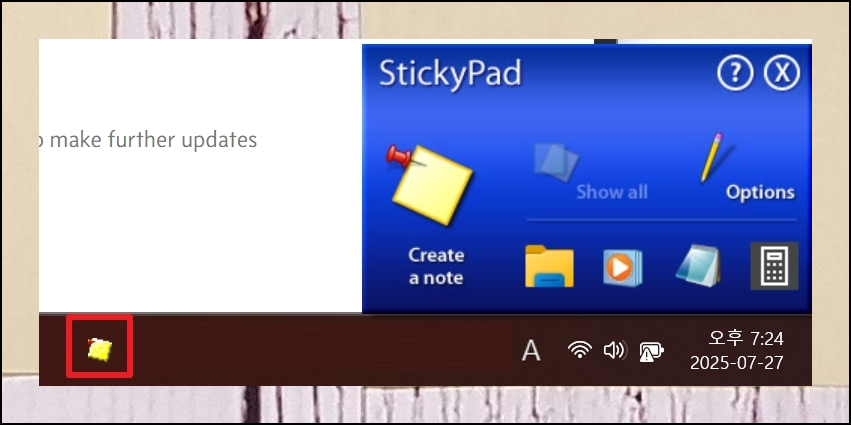Open StickyPad help question mark button
The height and width of the screenshot is (425, 851).
(x=734, y=73)
